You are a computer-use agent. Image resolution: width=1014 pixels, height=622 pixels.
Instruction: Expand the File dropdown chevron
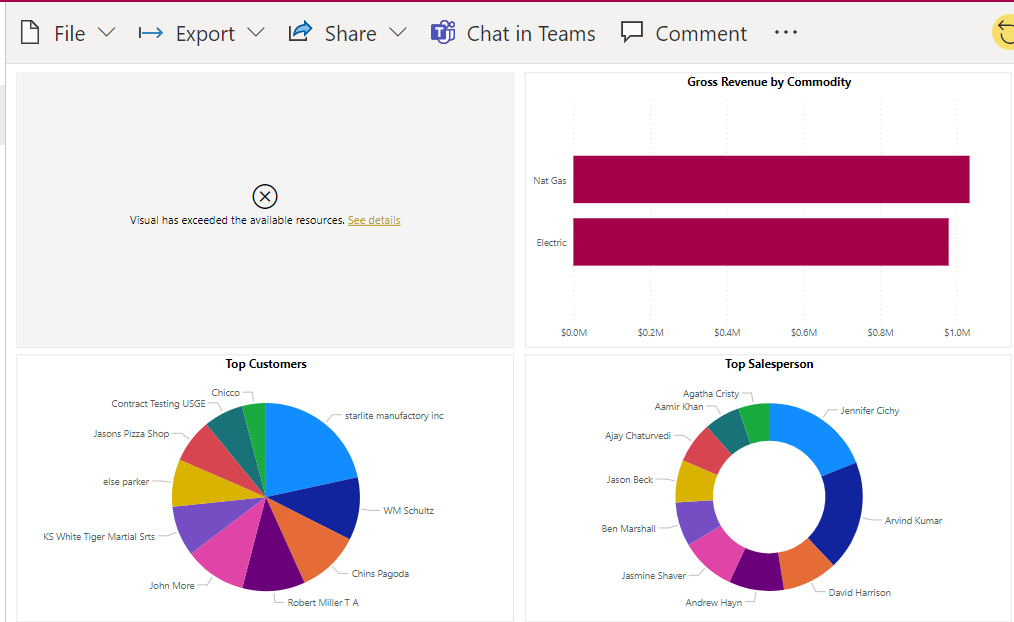click(107, 32)
